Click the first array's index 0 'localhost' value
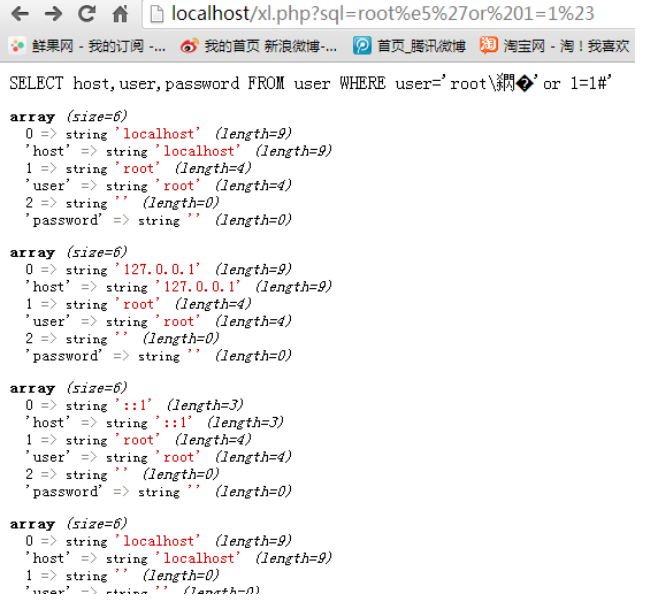Screen dimensions: 648x609 [158, 134]
